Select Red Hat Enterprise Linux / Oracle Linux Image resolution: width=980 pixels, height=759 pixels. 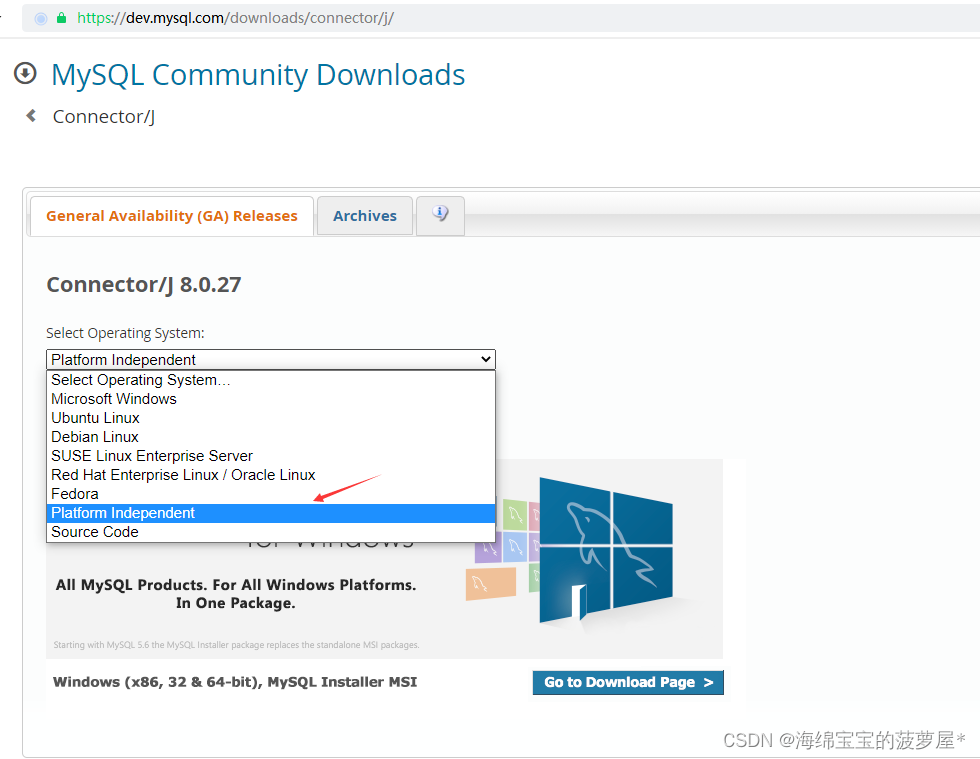click(271, 475)
